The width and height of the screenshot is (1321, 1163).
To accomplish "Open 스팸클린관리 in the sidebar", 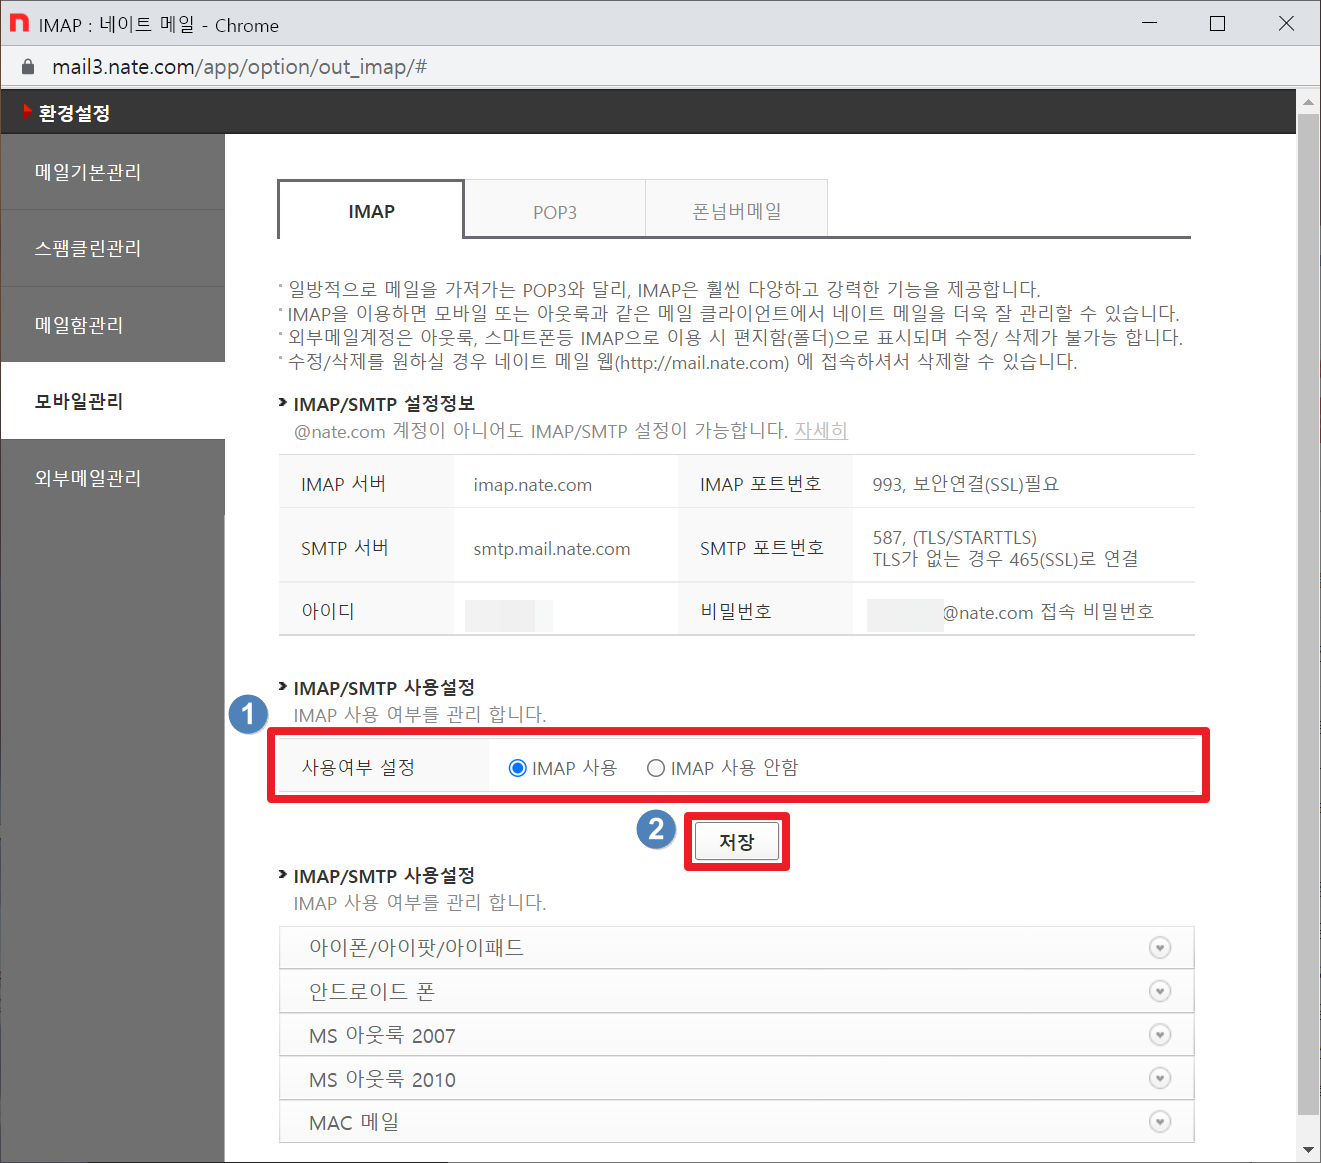I will (x=113, y=248).
